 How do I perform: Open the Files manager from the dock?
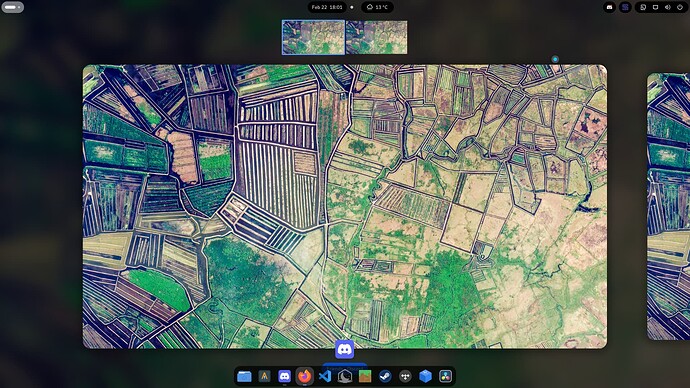click(x=244, y=376)
